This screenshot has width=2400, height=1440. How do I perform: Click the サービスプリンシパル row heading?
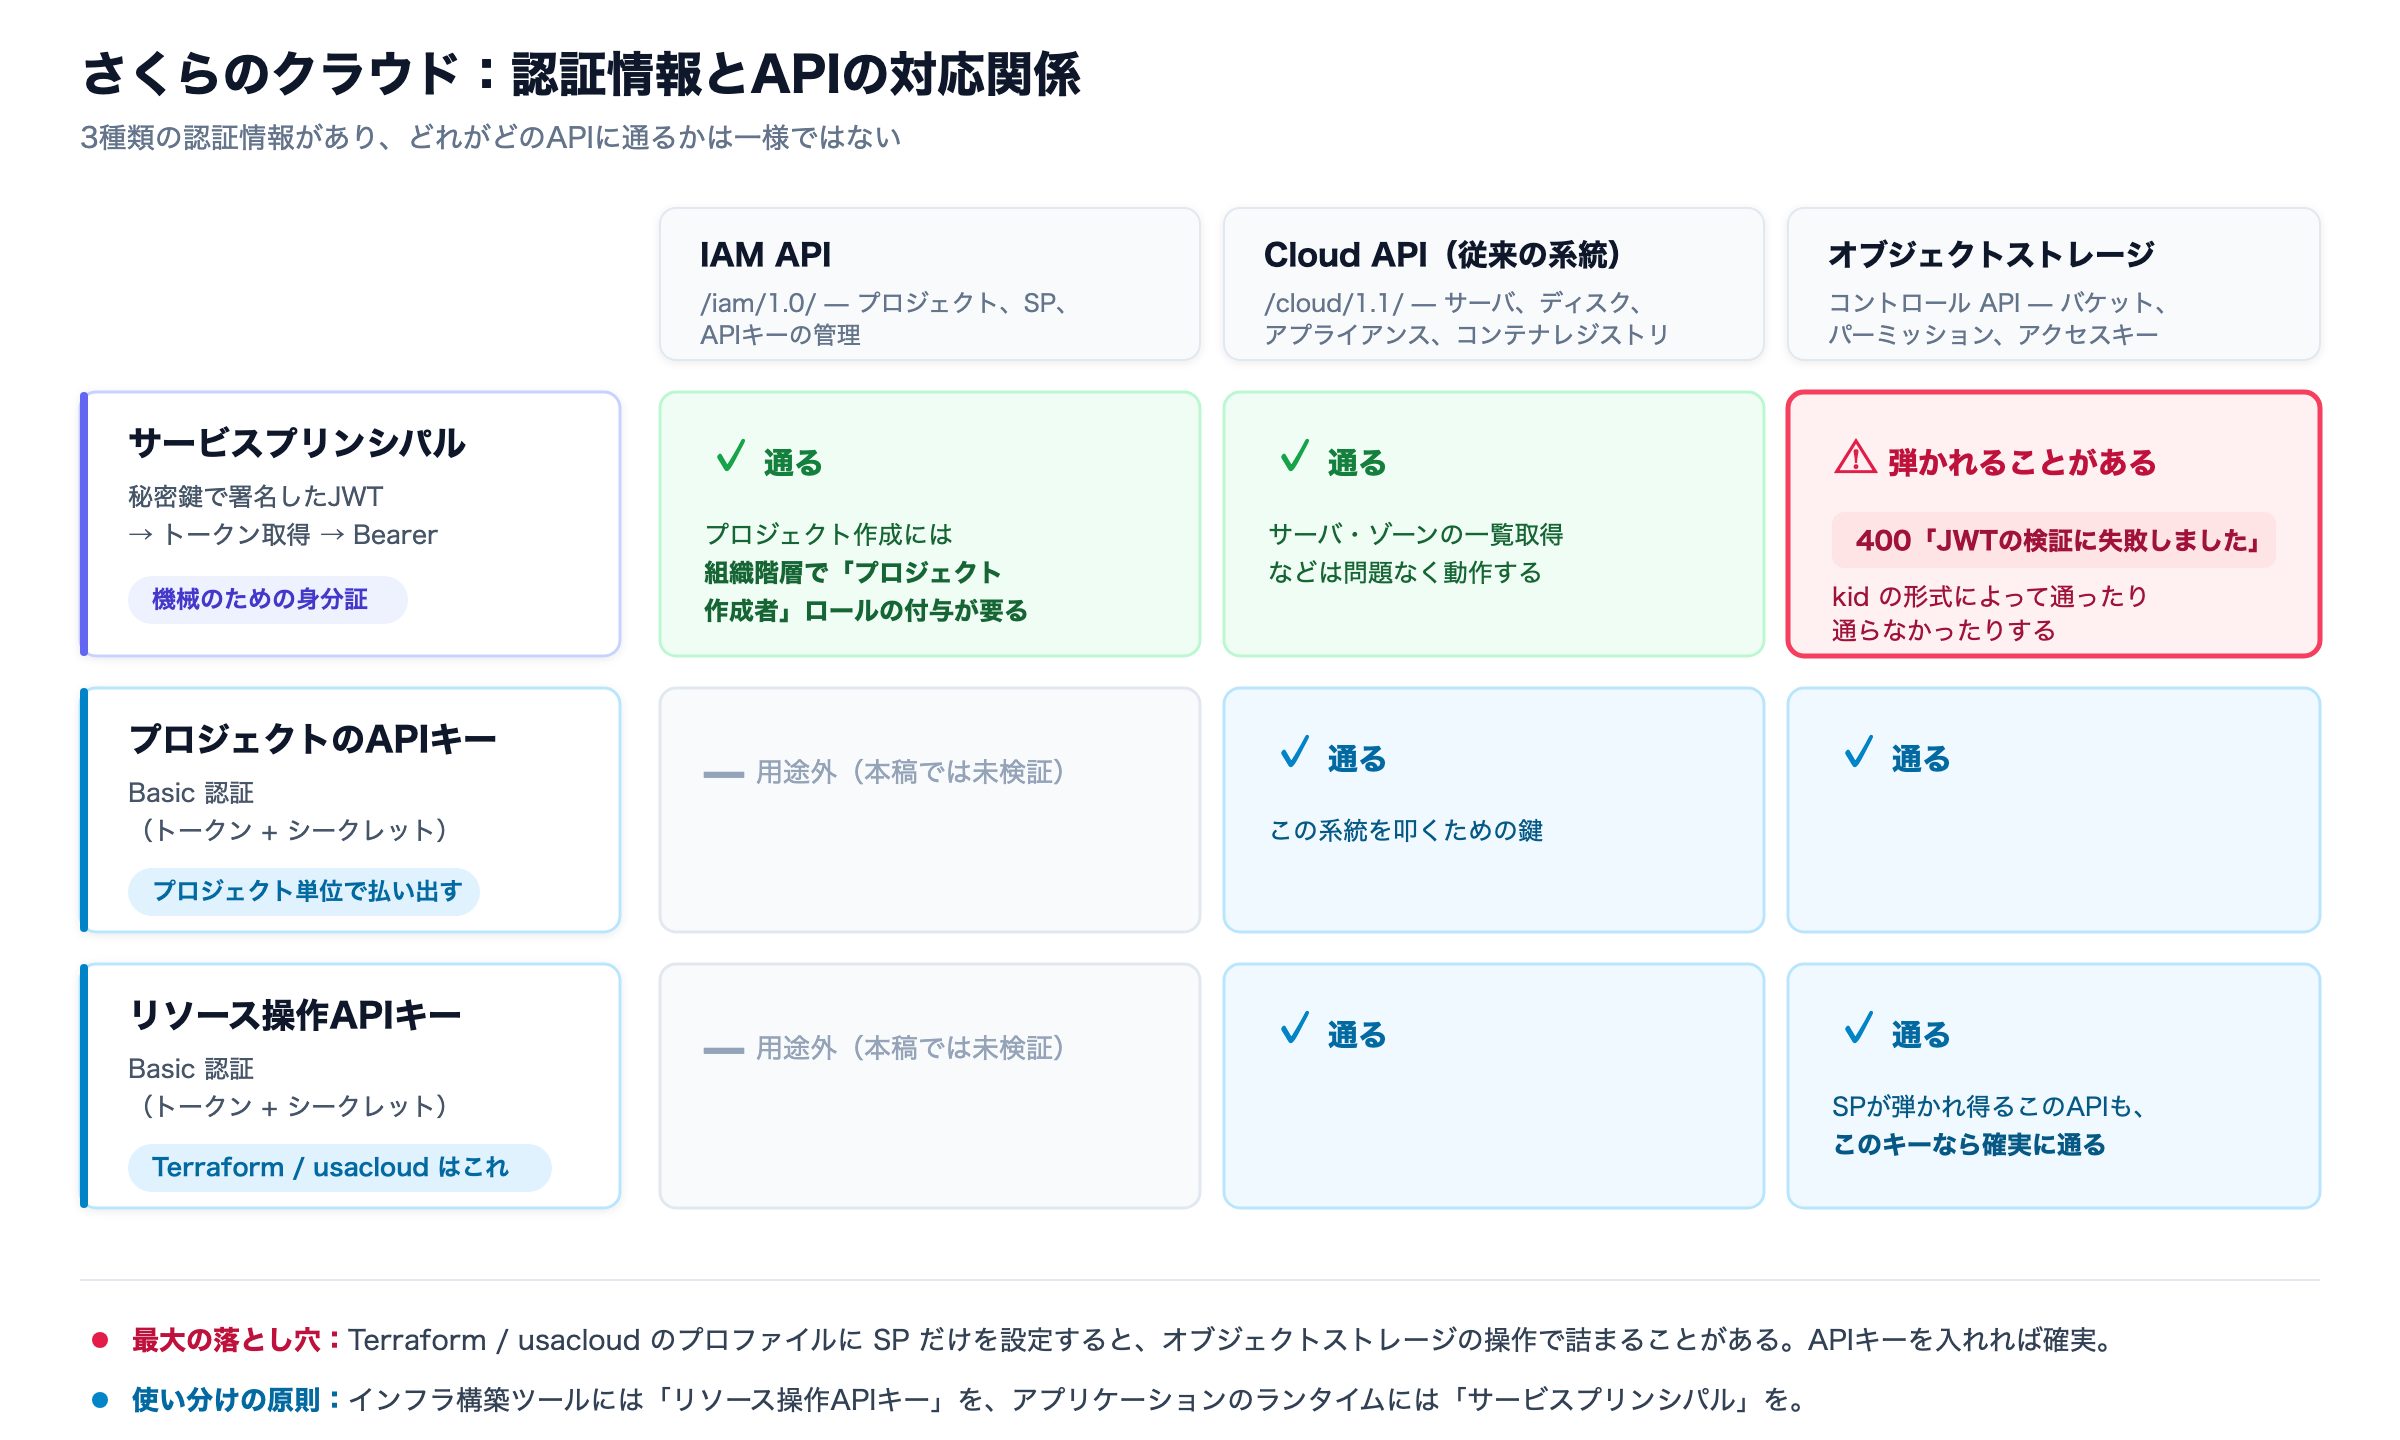[x=297, y=443]
